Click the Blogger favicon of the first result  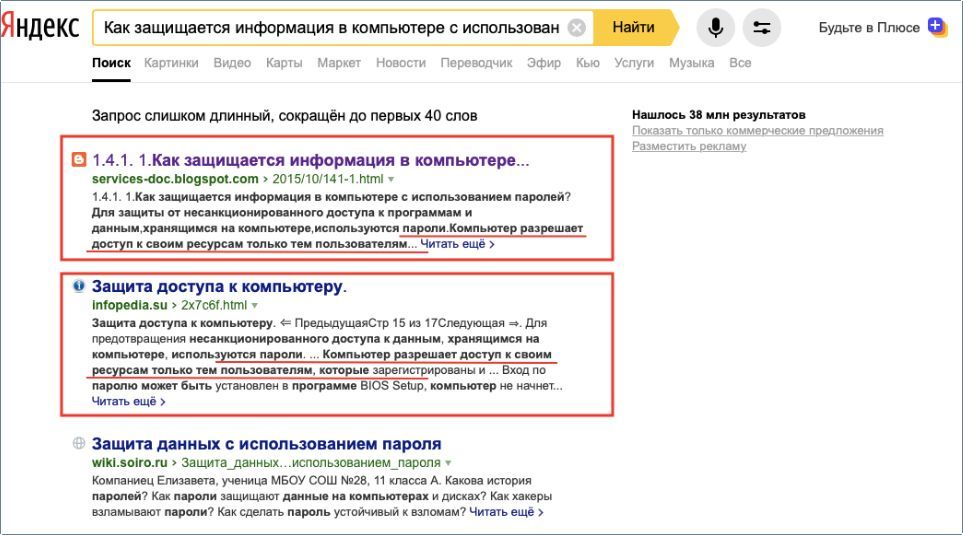79,160
